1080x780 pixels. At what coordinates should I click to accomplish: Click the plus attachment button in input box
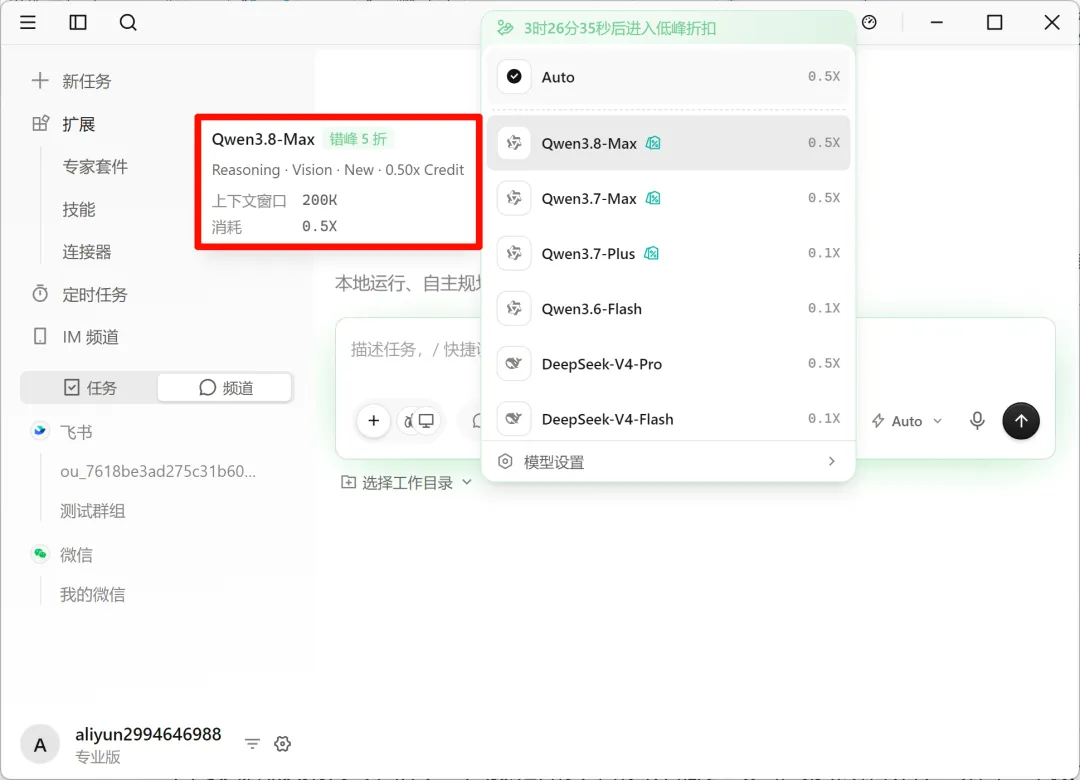374,421
